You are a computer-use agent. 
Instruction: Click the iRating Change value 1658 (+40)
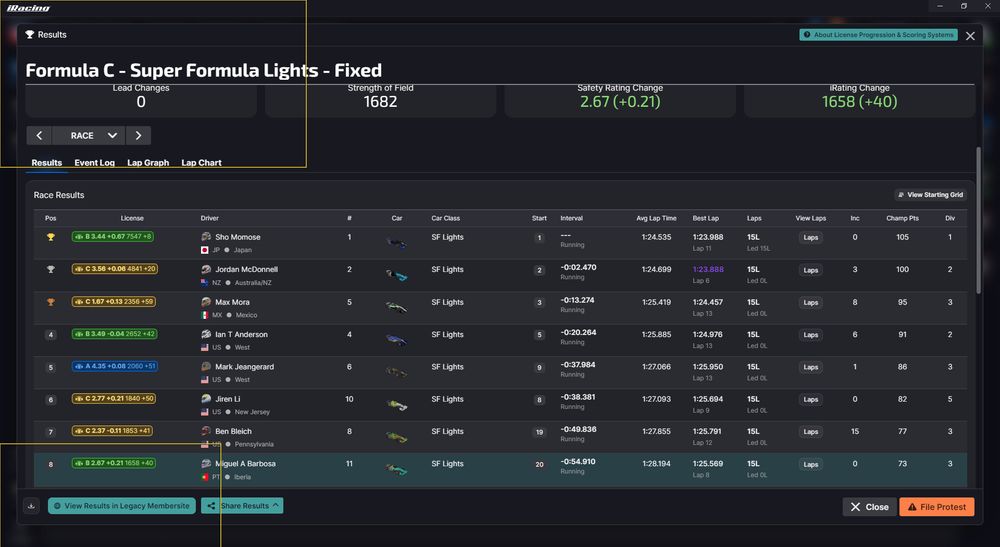pos(860,101)
